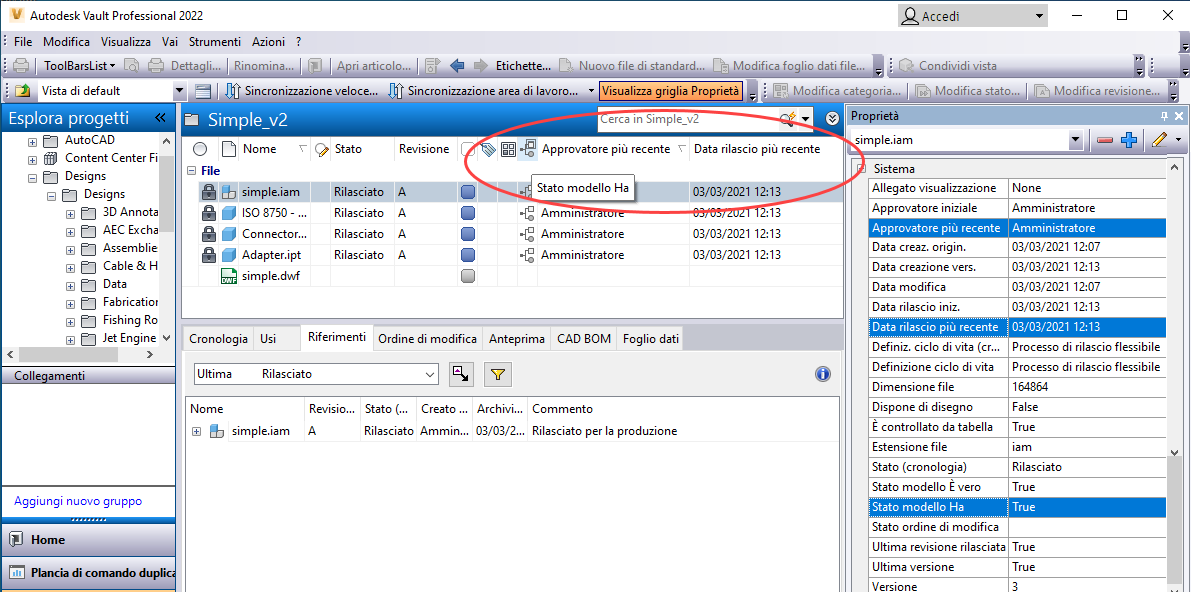Open the Visualizza menu

point(125,42)
